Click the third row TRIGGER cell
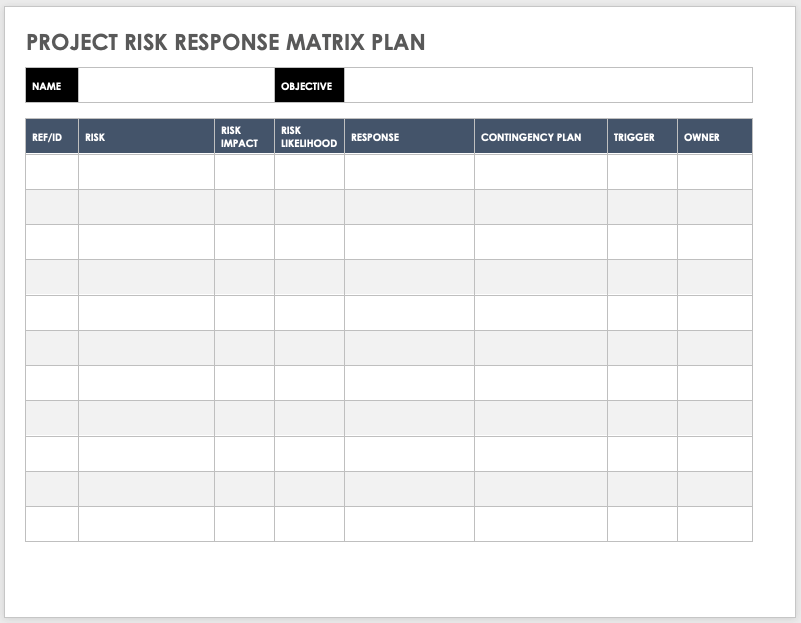Viewport: 801px width, 623px height. [x=642, y=242]
